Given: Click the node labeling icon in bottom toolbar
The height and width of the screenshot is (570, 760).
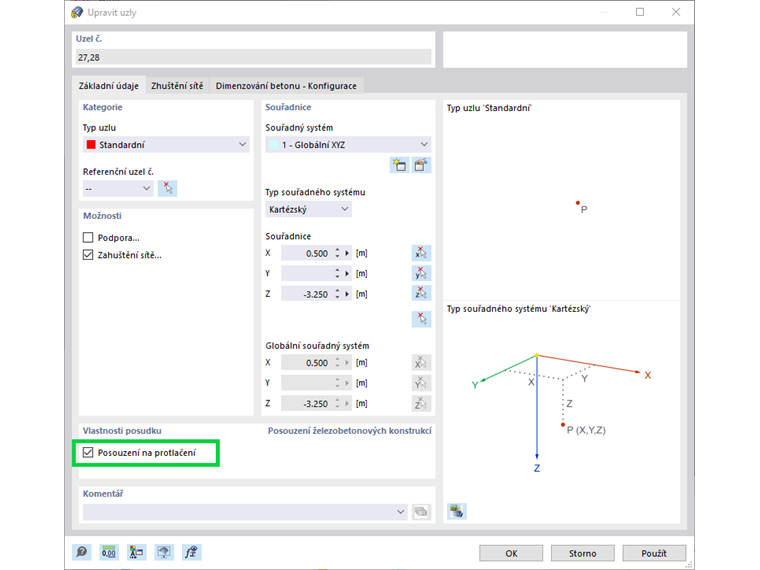Looking at the screenshot, I should [x=136, y=552].
